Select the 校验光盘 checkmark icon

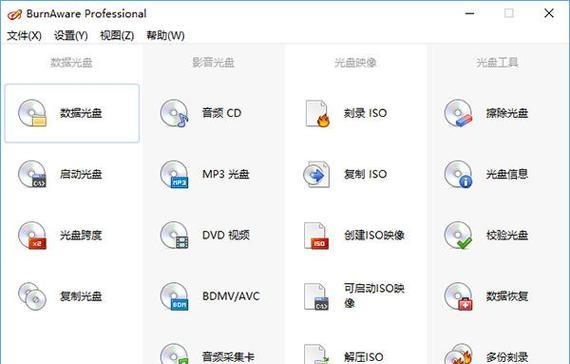458,235
